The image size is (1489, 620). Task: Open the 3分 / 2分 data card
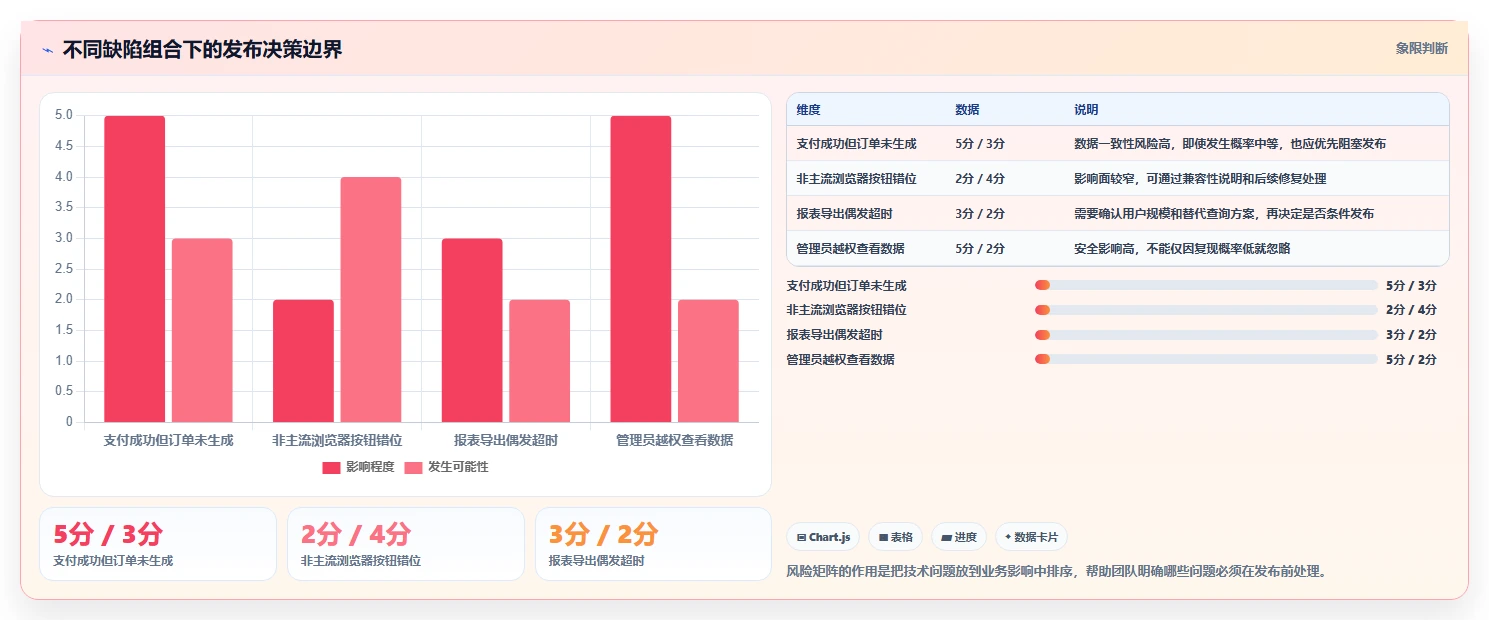coord(654,544)
